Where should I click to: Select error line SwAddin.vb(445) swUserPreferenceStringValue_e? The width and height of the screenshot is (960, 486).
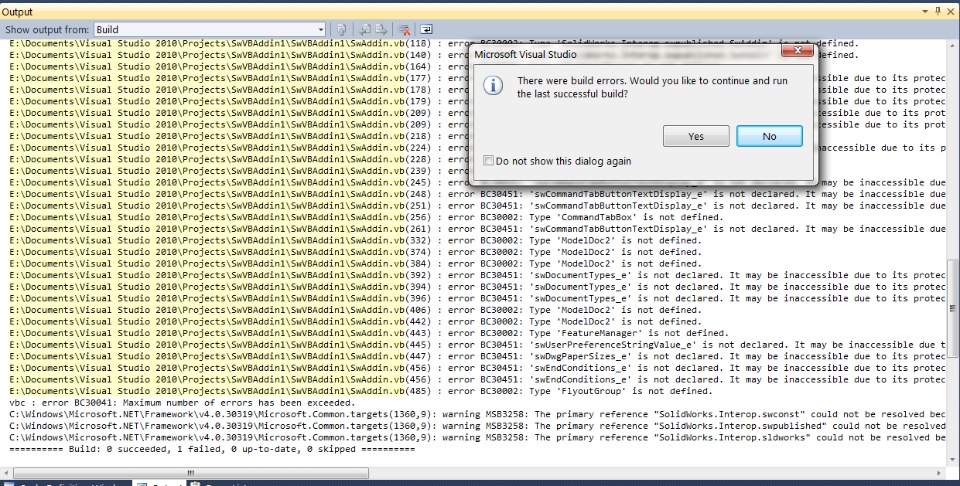(478, 345)
